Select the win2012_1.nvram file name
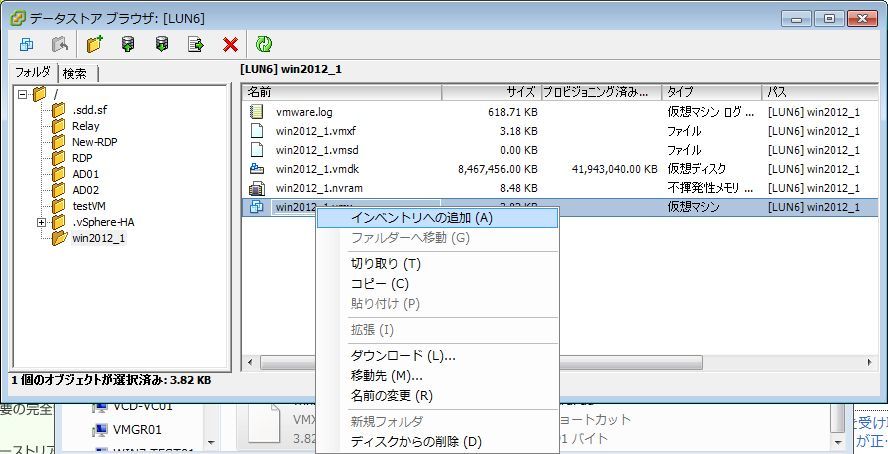This screenshot has width=888, height=454. point(319,189)
